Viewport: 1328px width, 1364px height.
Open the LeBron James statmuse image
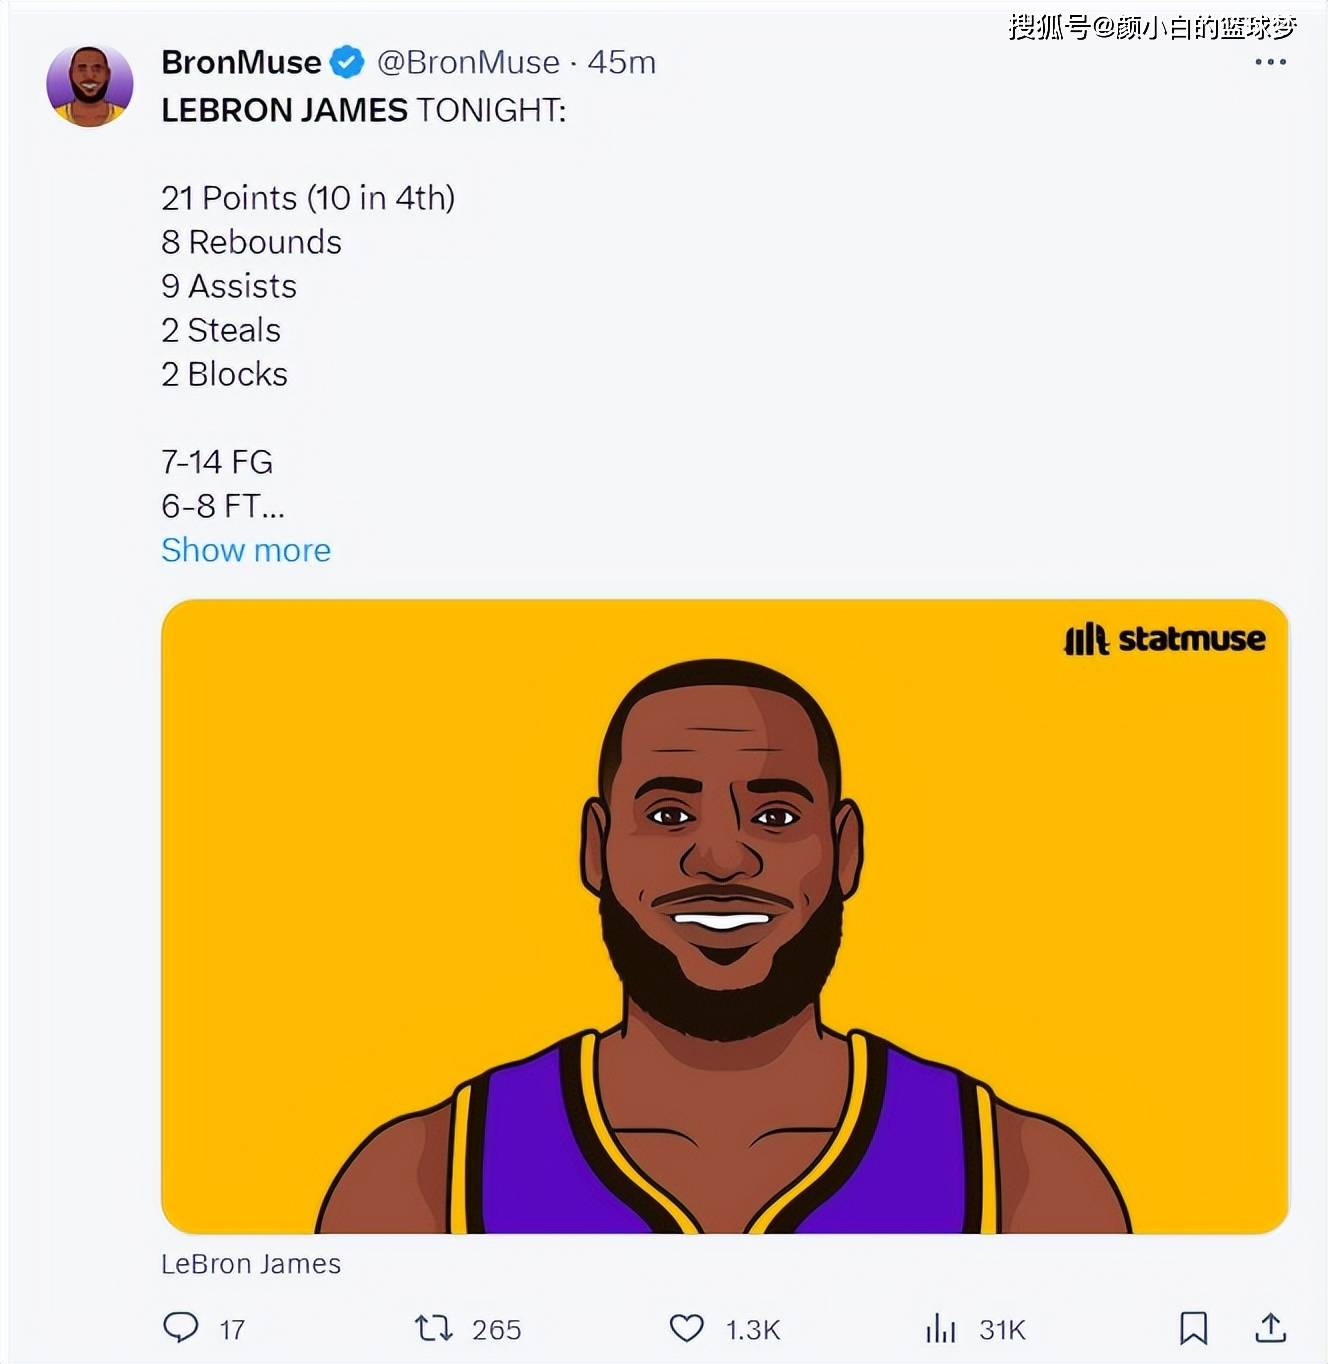[x=724, y=915]
